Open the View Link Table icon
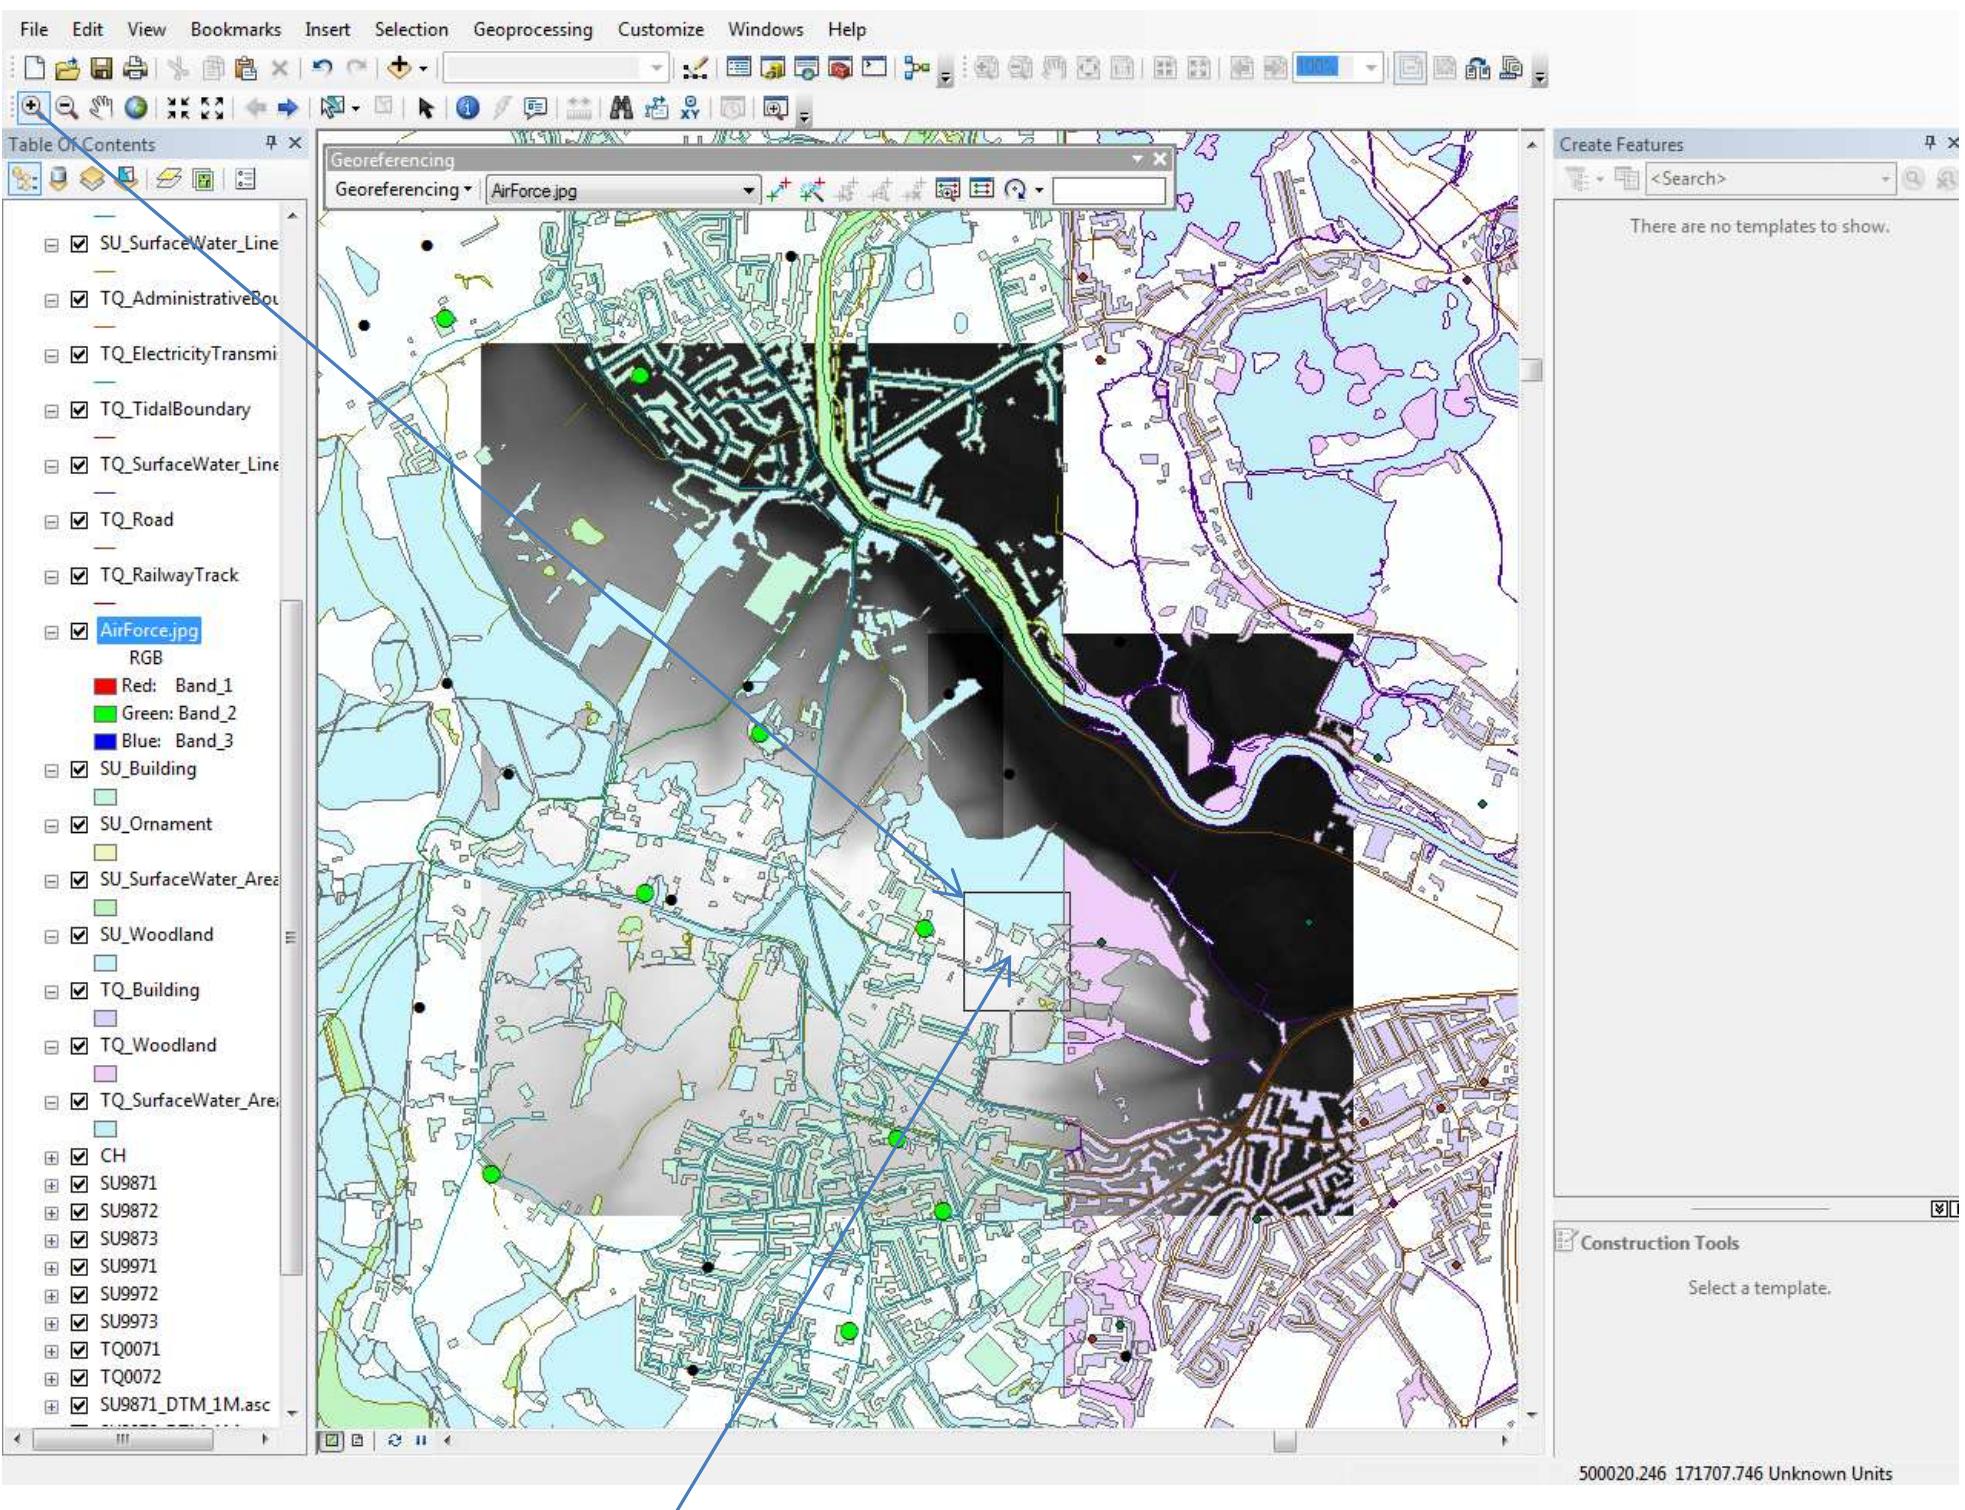The height and width of the screenshot is (1510, 1965). coord(981,189)
